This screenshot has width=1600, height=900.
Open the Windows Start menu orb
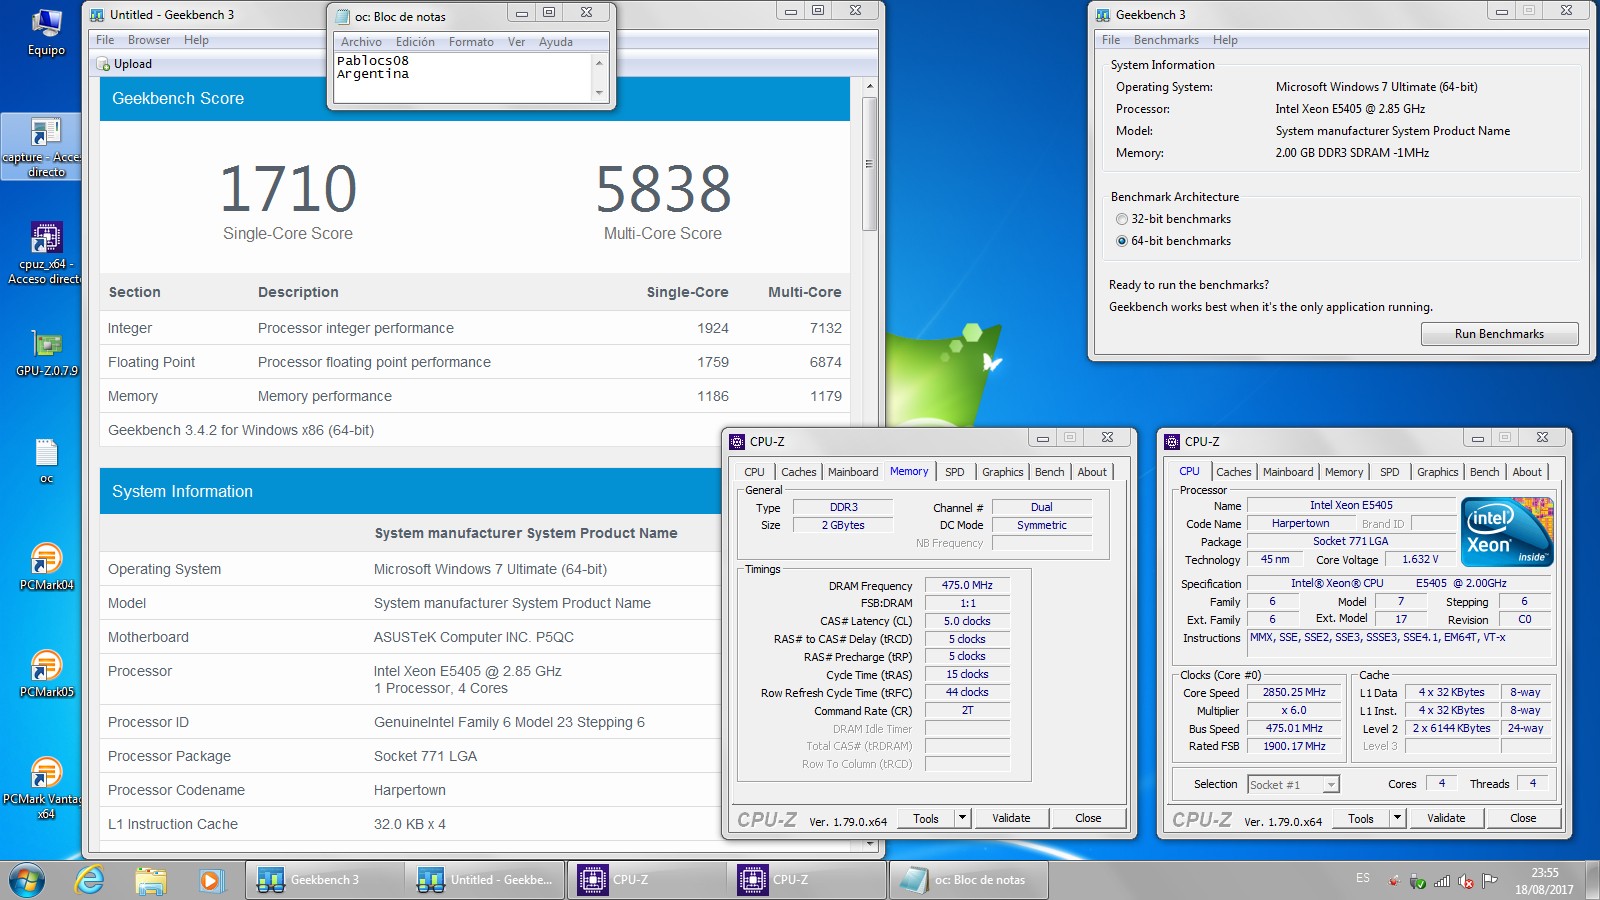[27, 880]
